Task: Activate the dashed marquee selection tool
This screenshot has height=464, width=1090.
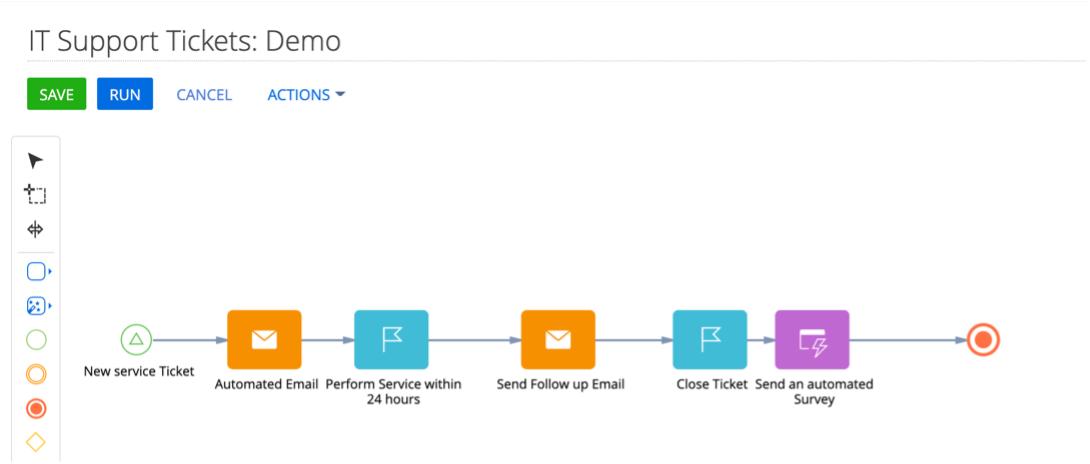Action: (36, 195)
